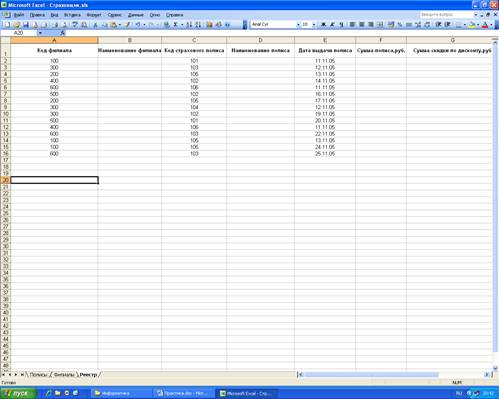Switch to the Филиалы sheet tab
The width and height of the screenshot is (499, 399).
(x=64, y=375)
